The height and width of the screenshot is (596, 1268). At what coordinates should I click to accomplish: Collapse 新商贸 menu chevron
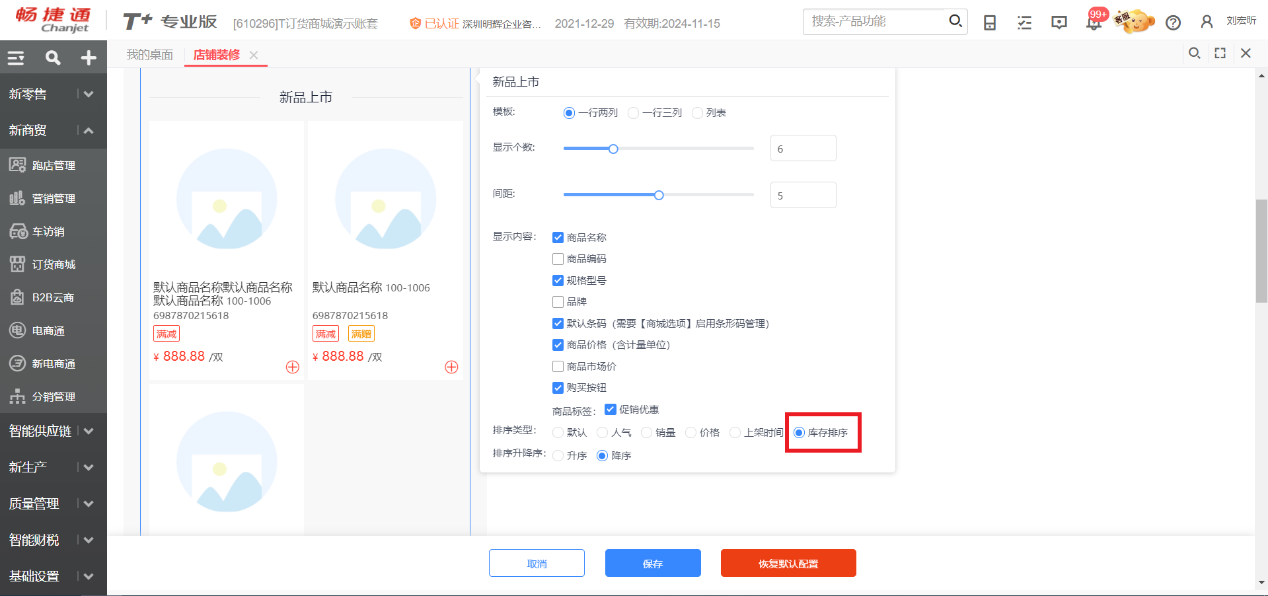pyautogui.click(x=89, y=131)
